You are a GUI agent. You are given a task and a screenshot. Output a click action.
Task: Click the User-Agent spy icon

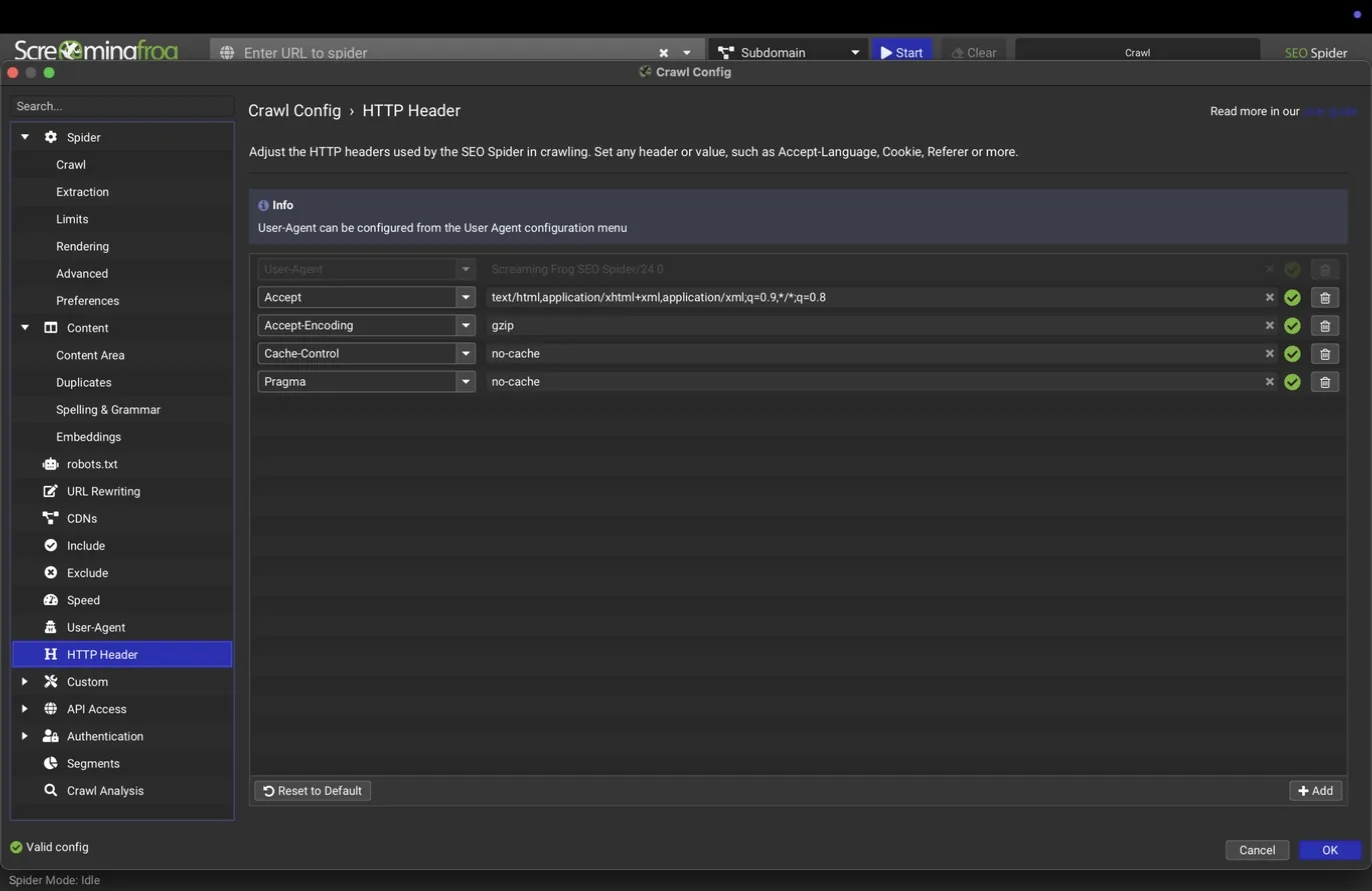pos(51,627)
